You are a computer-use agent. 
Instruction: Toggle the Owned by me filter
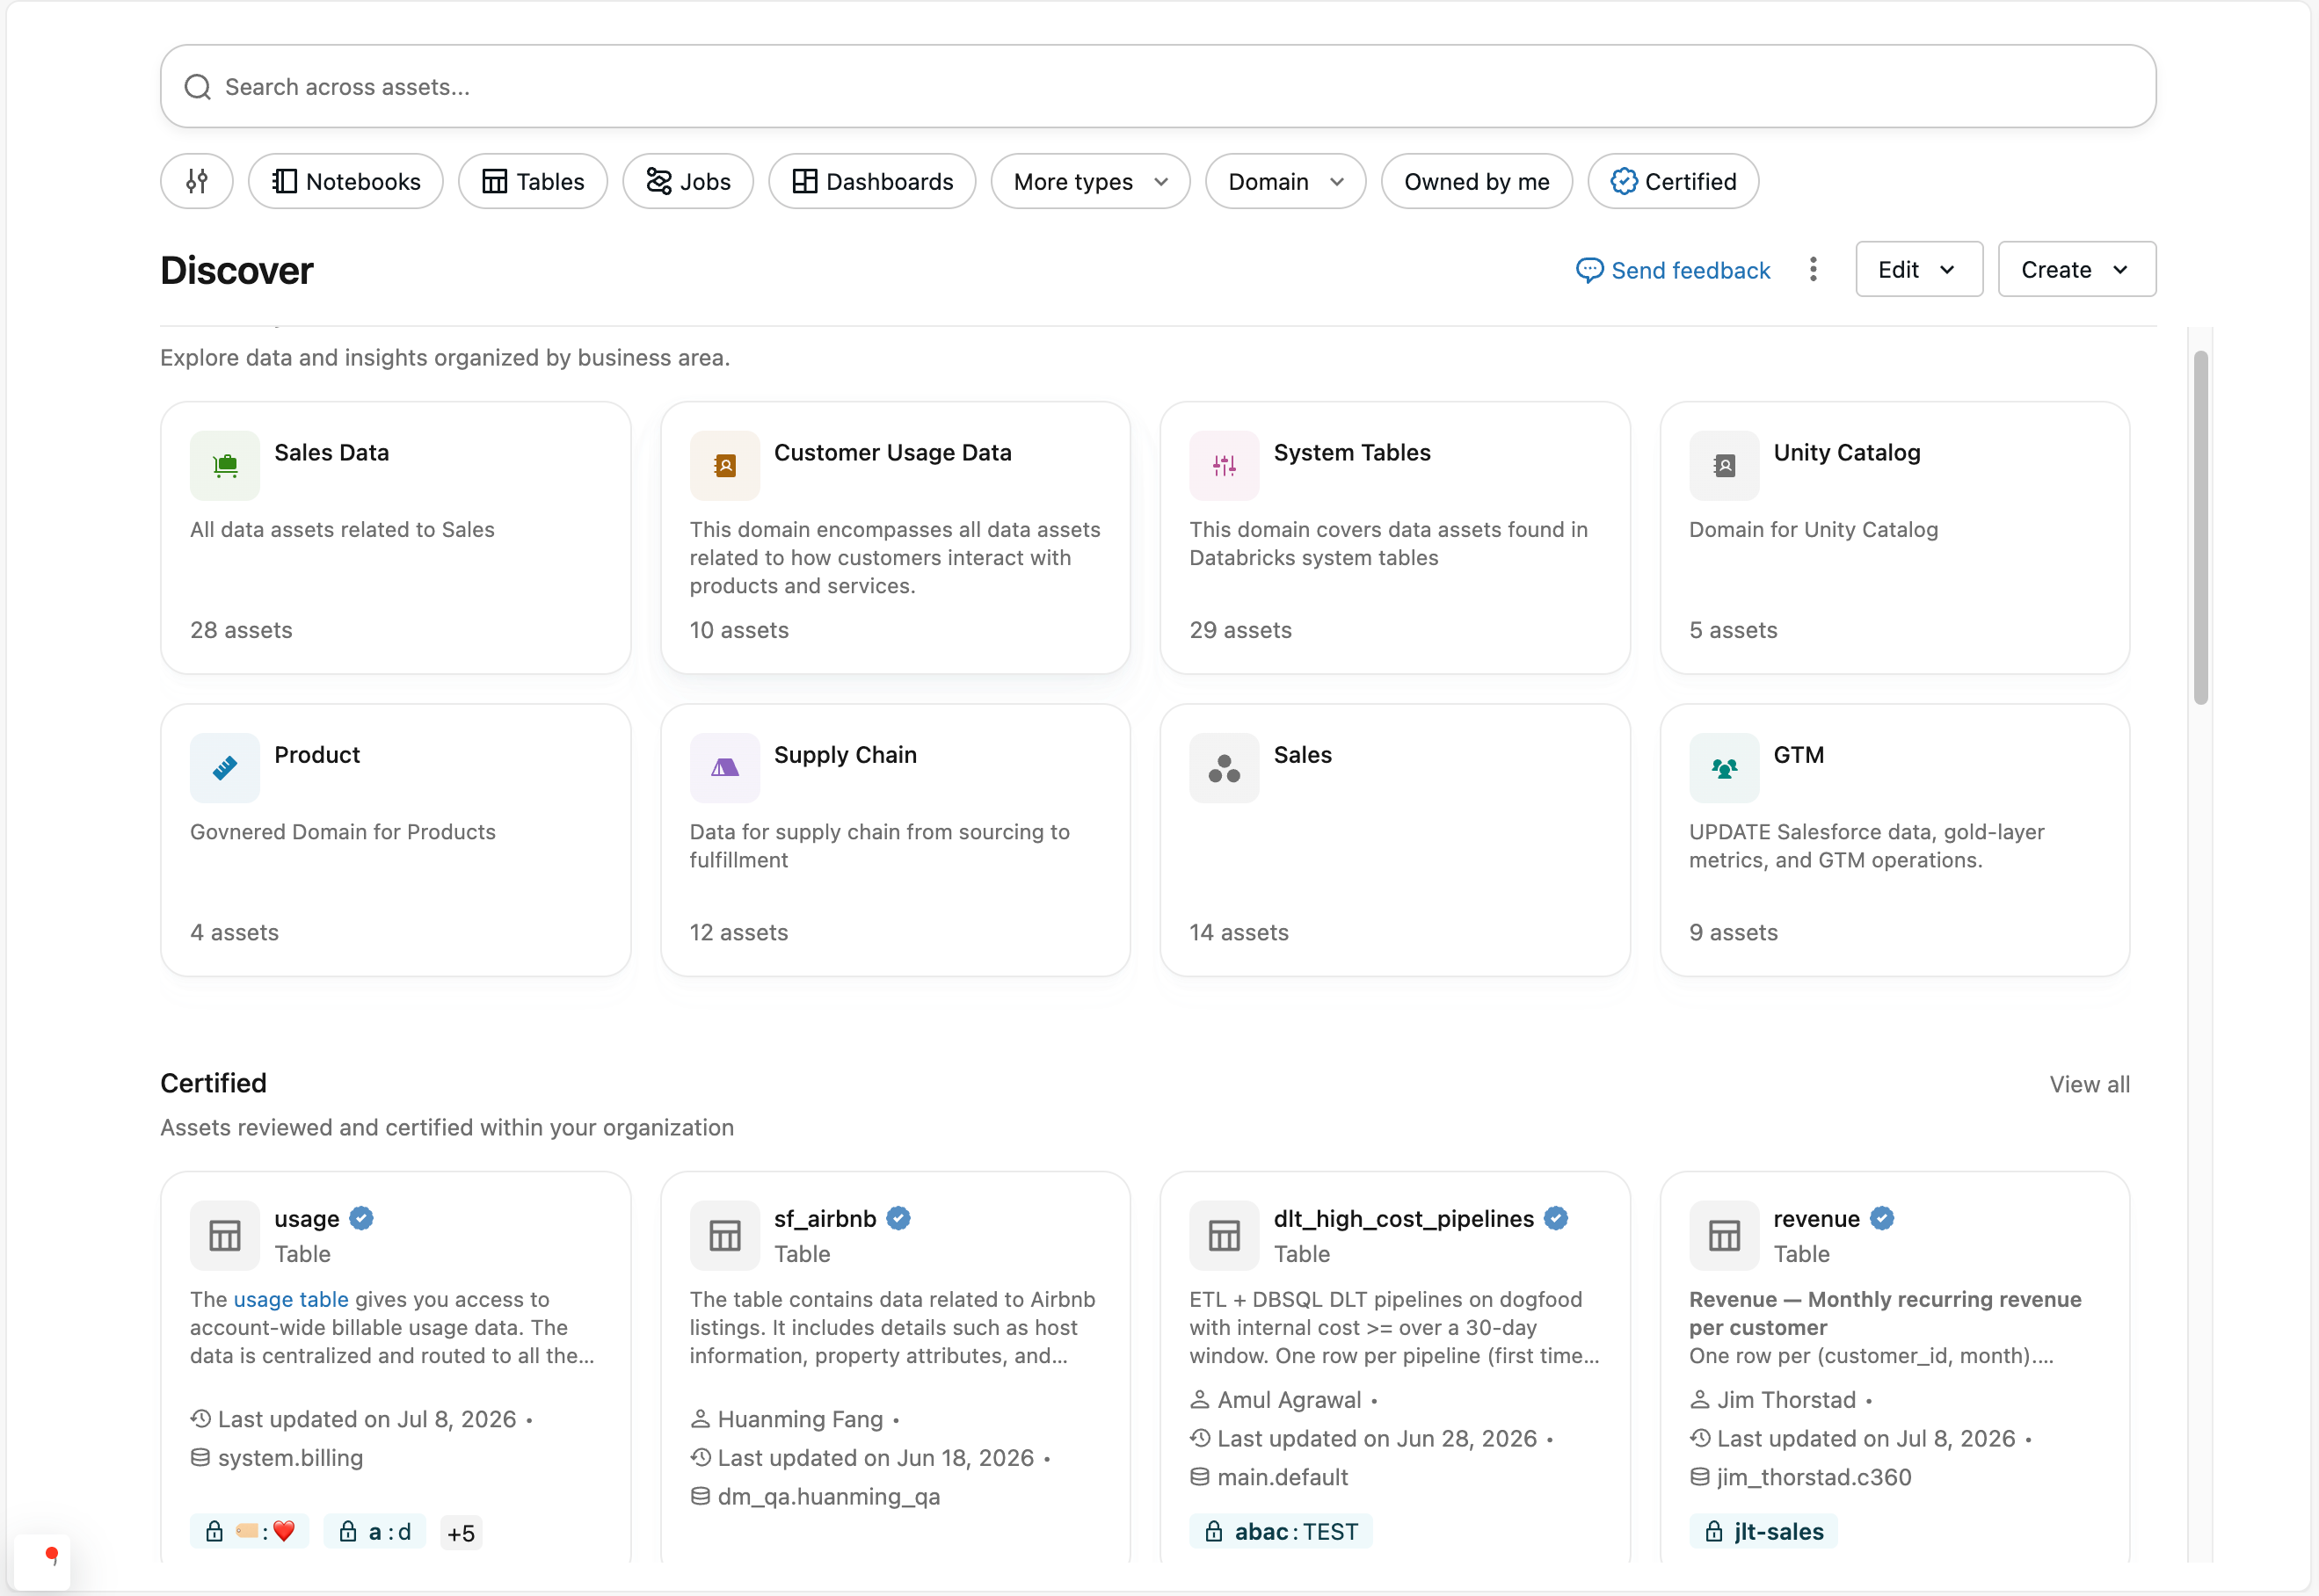1477,181
